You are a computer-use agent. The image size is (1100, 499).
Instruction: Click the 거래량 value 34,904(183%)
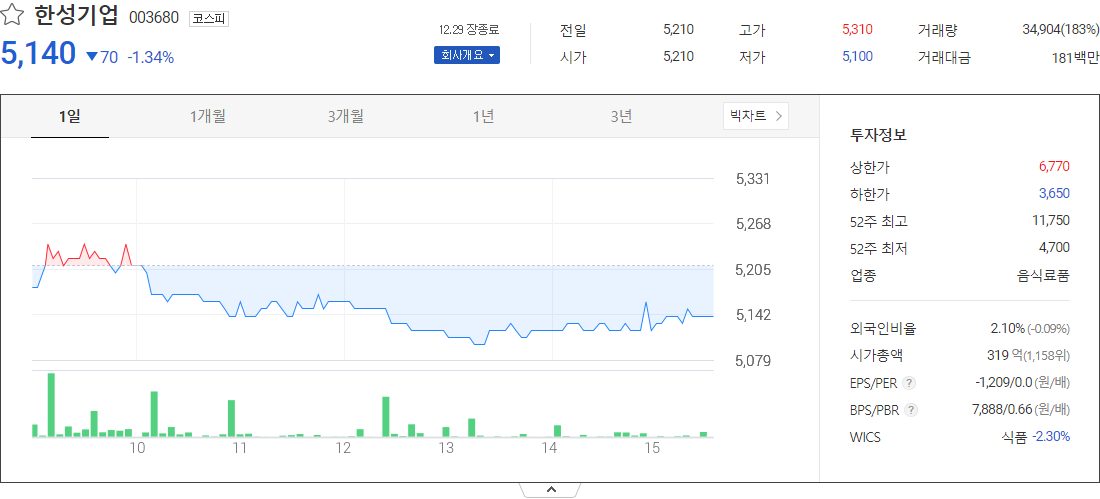pos(1061,29)
